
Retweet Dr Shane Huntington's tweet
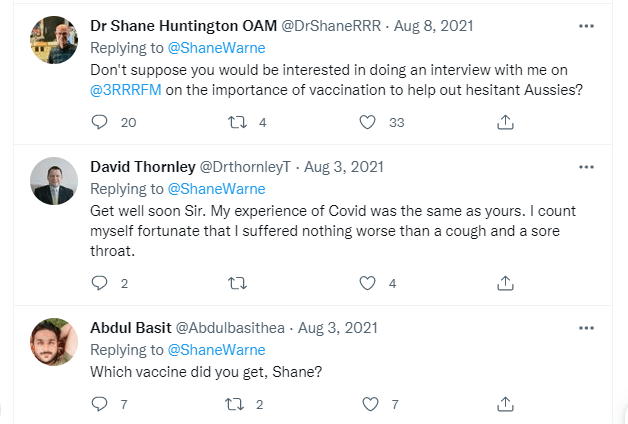(238, 122)
